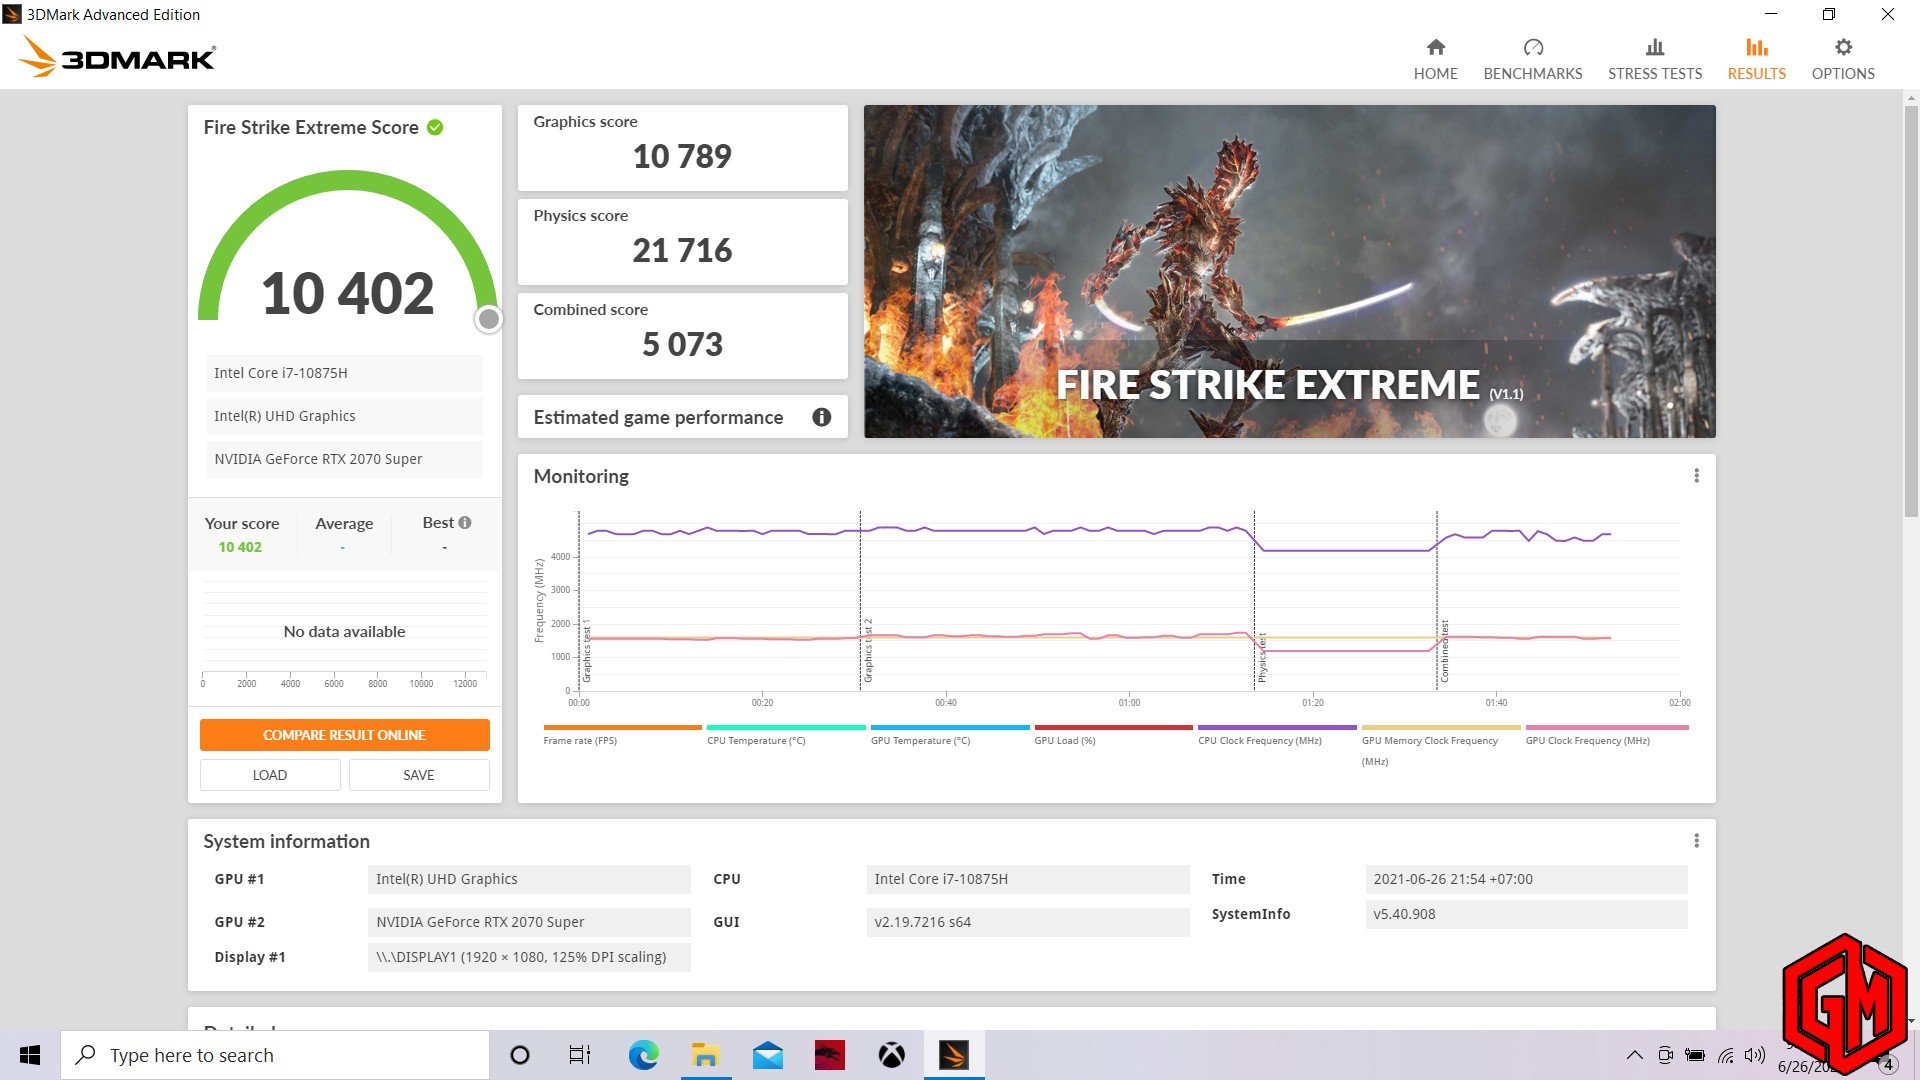Open the volume tray icon
This screenshot has width=1920, height=1080.
tap(1755, 1055)
